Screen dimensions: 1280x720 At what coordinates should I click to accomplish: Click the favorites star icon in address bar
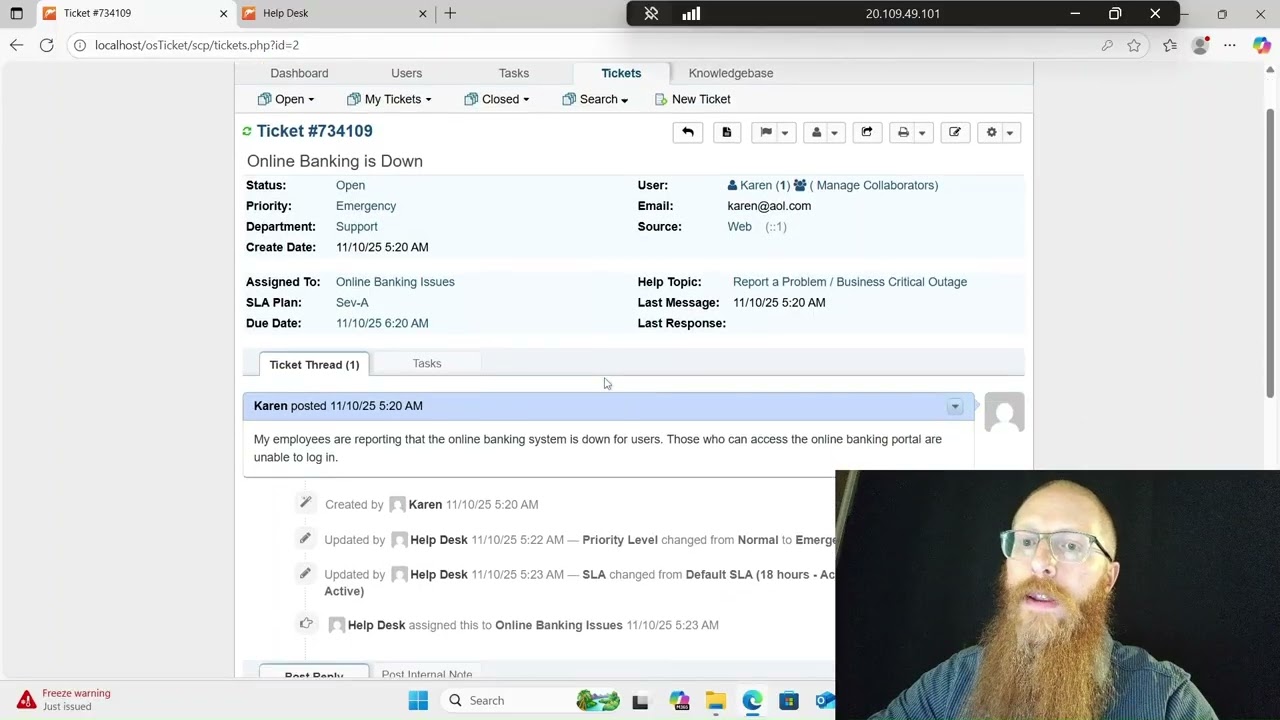click(1134, 45)
